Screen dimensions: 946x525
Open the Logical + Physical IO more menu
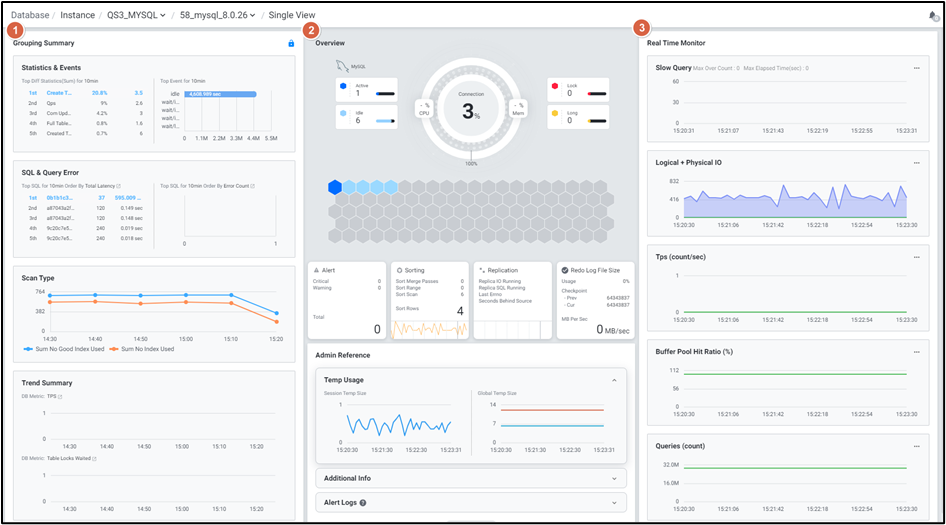[x=916, y=162]
